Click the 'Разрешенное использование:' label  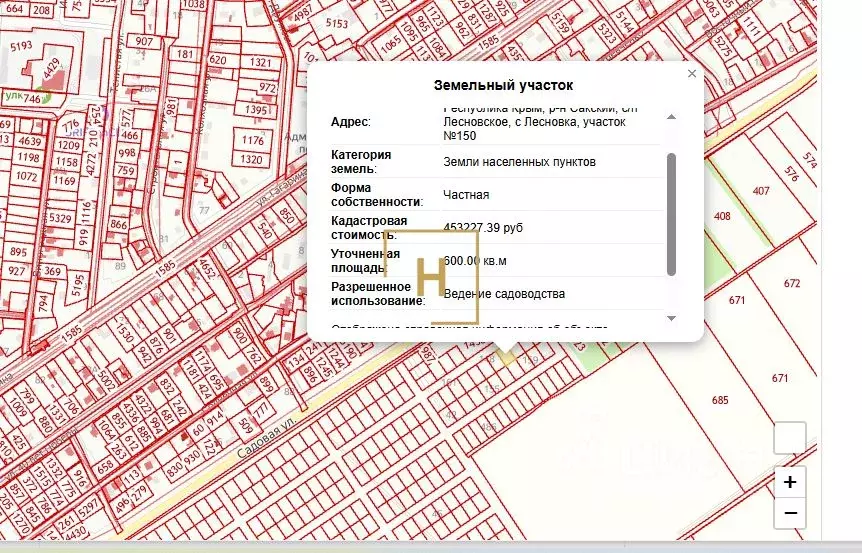click(378, 294)
